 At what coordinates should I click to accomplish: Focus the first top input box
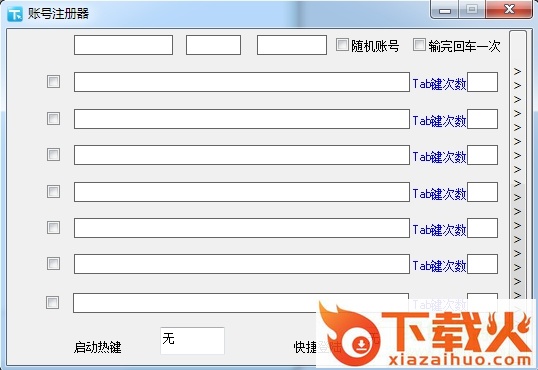pos(123,45)
